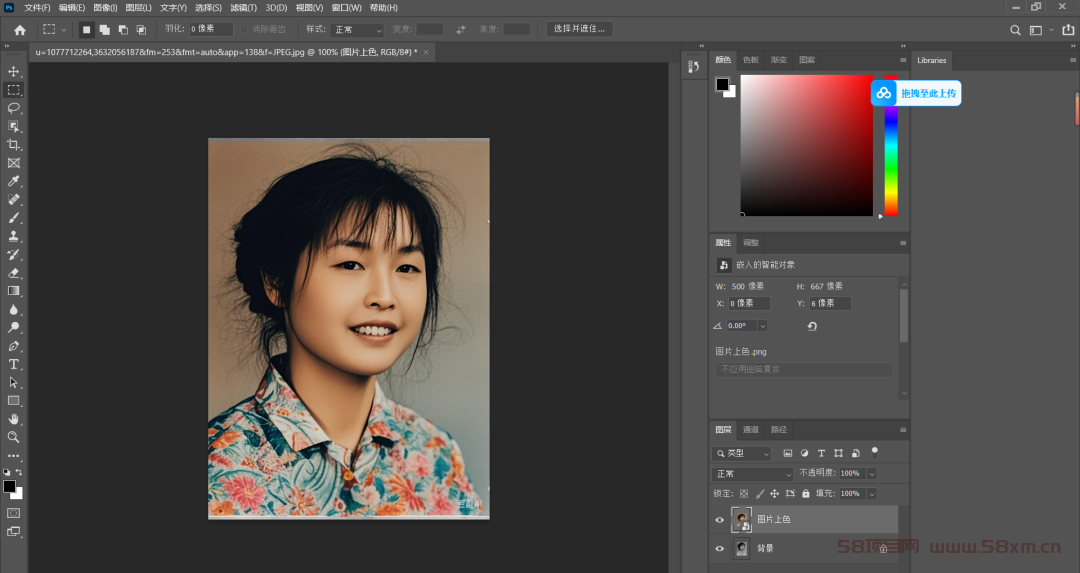Open the 样式 style dropdown

(358, 30)
